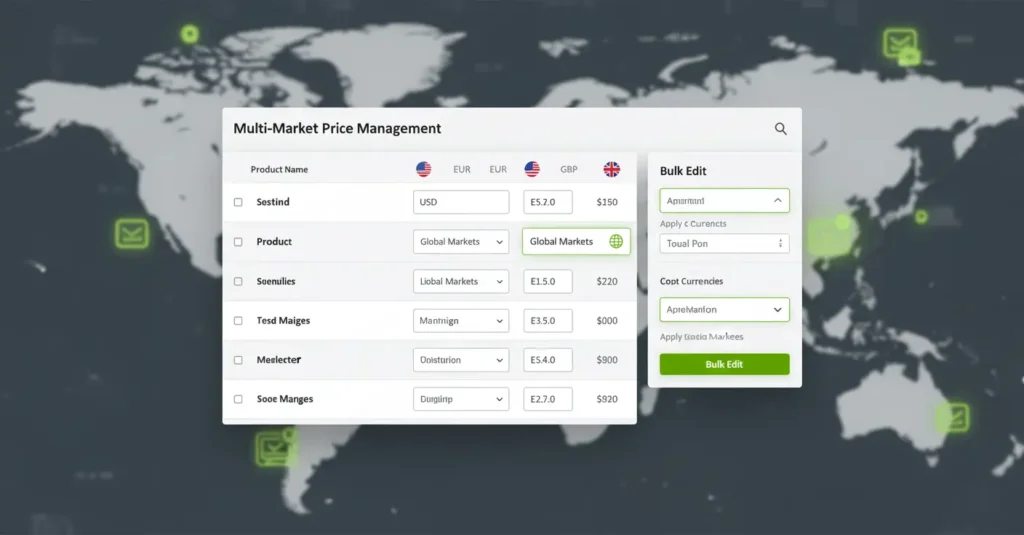Click the US flag next to Product Name header
Image resolution: width=1024 pixels, height=535 pixels.
point(423,169)
